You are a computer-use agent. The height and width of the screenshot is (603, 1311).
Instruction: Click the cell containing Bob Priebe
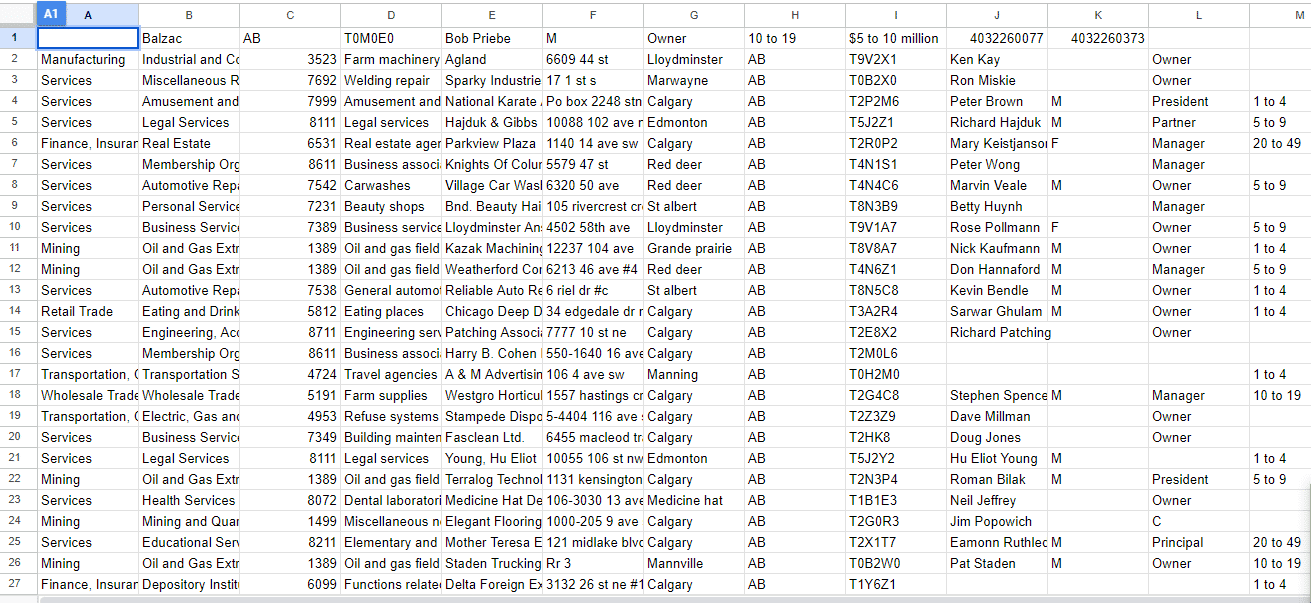[492, 38]
